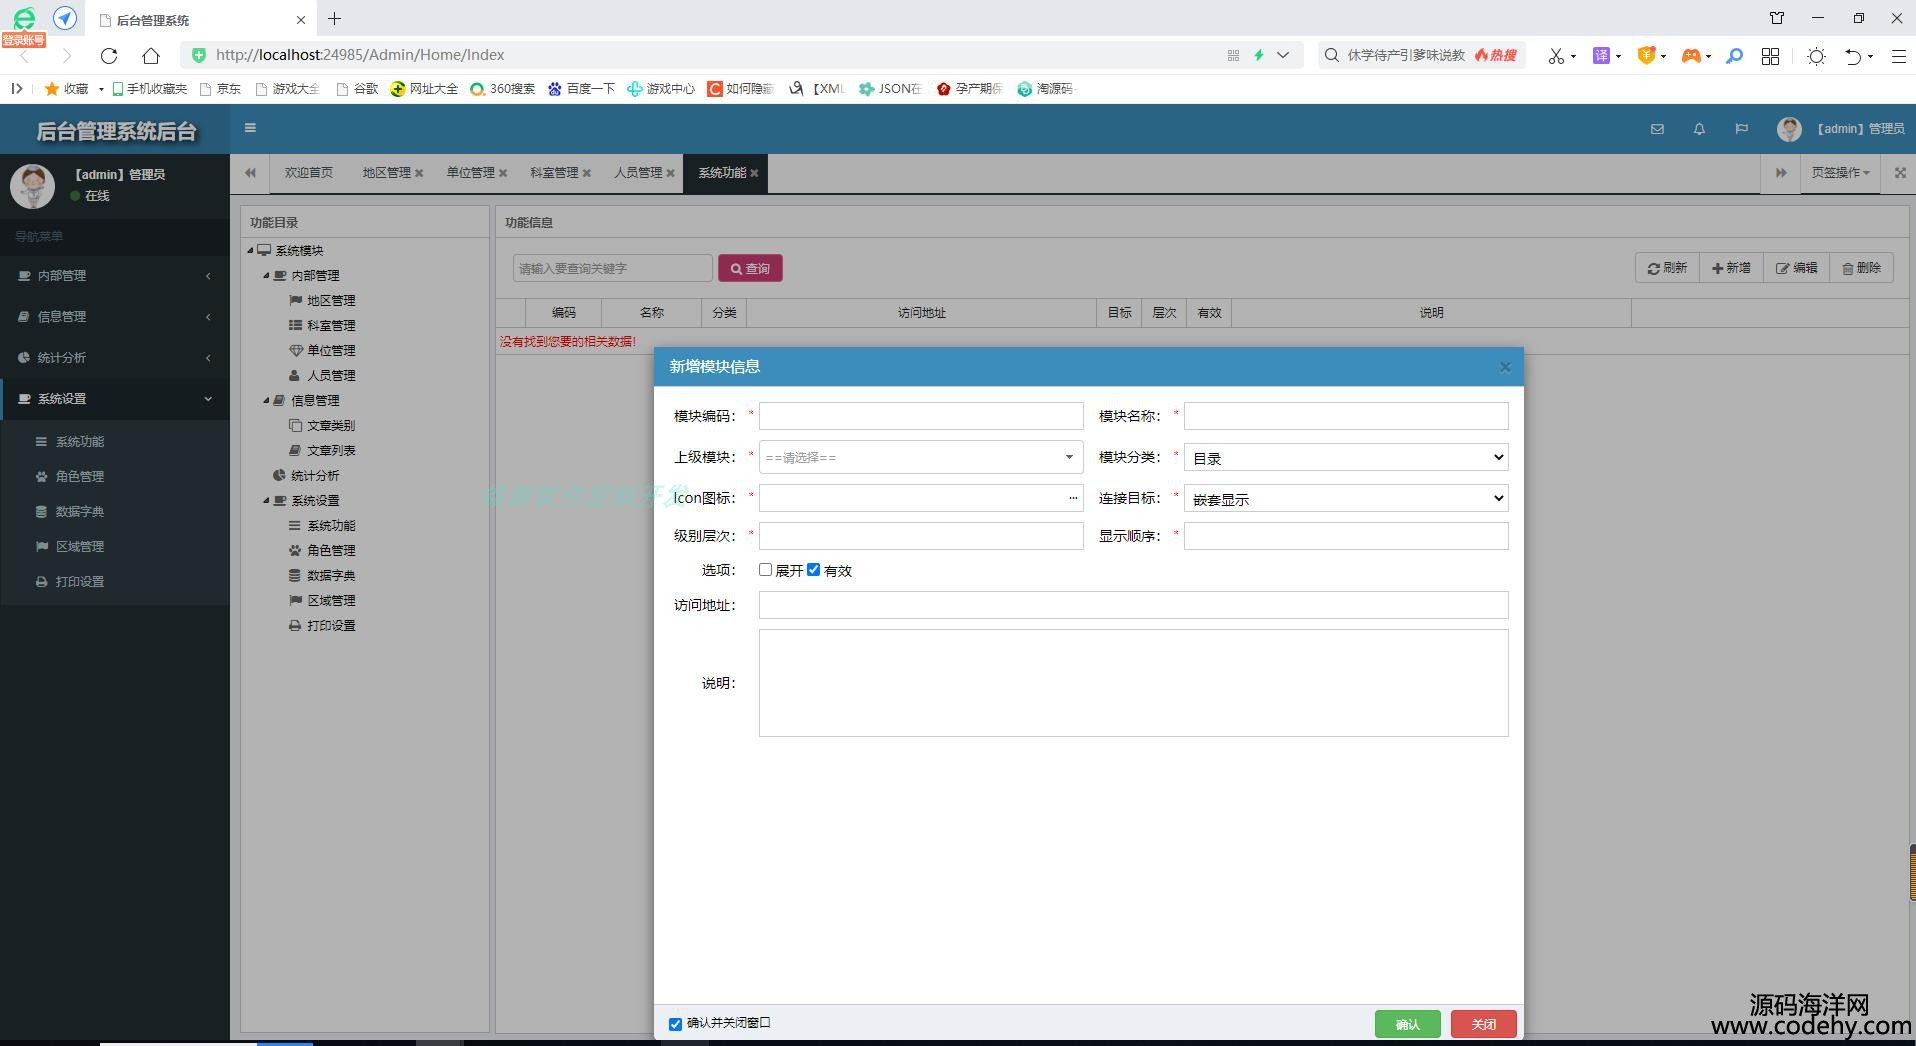
Task: Open the 模块分类 dropdown
Action: pyautogui.click(x=1345, y=457)
